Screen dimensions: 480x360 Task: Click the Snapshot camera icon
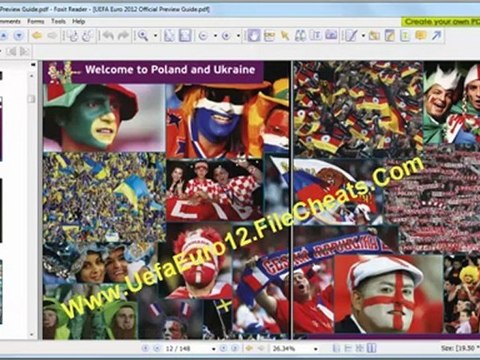pos(331,35)
